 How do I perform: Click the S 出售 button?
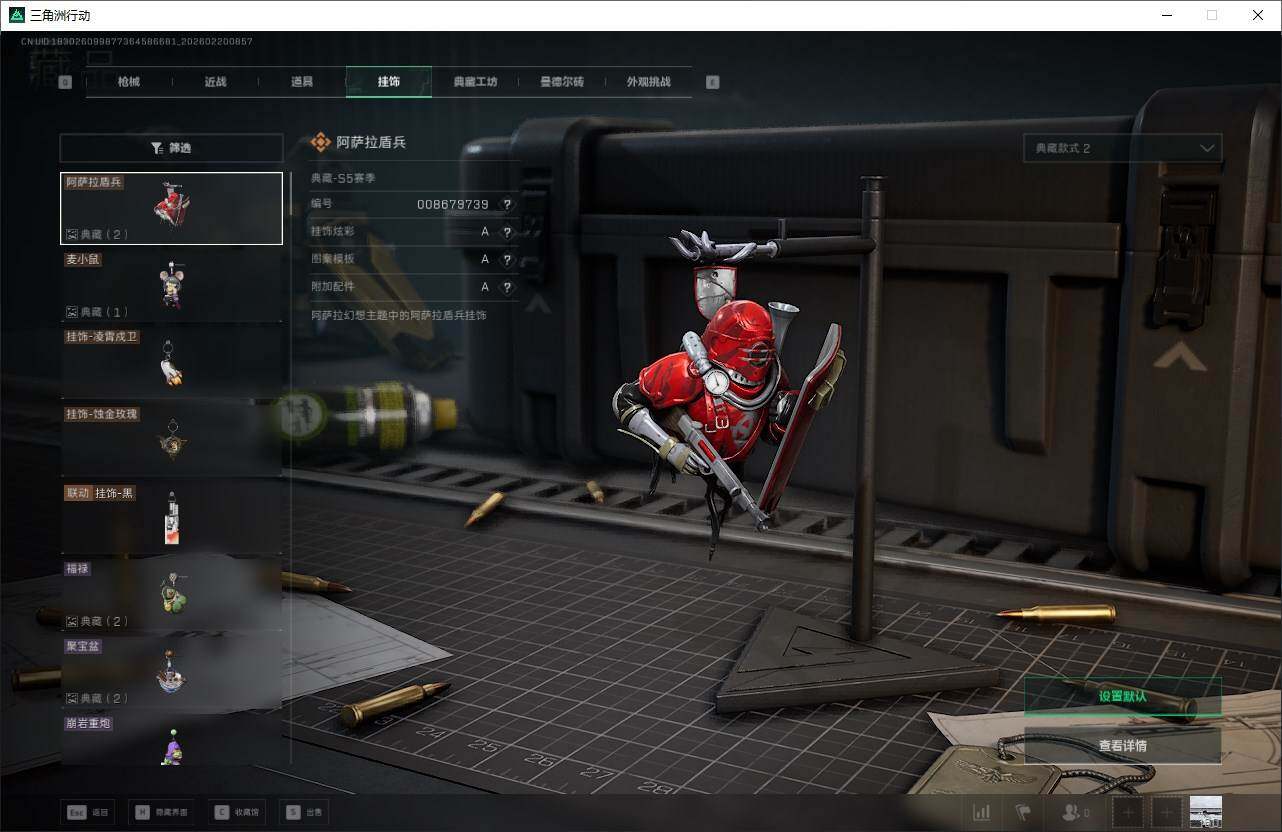tap(304, 812)
